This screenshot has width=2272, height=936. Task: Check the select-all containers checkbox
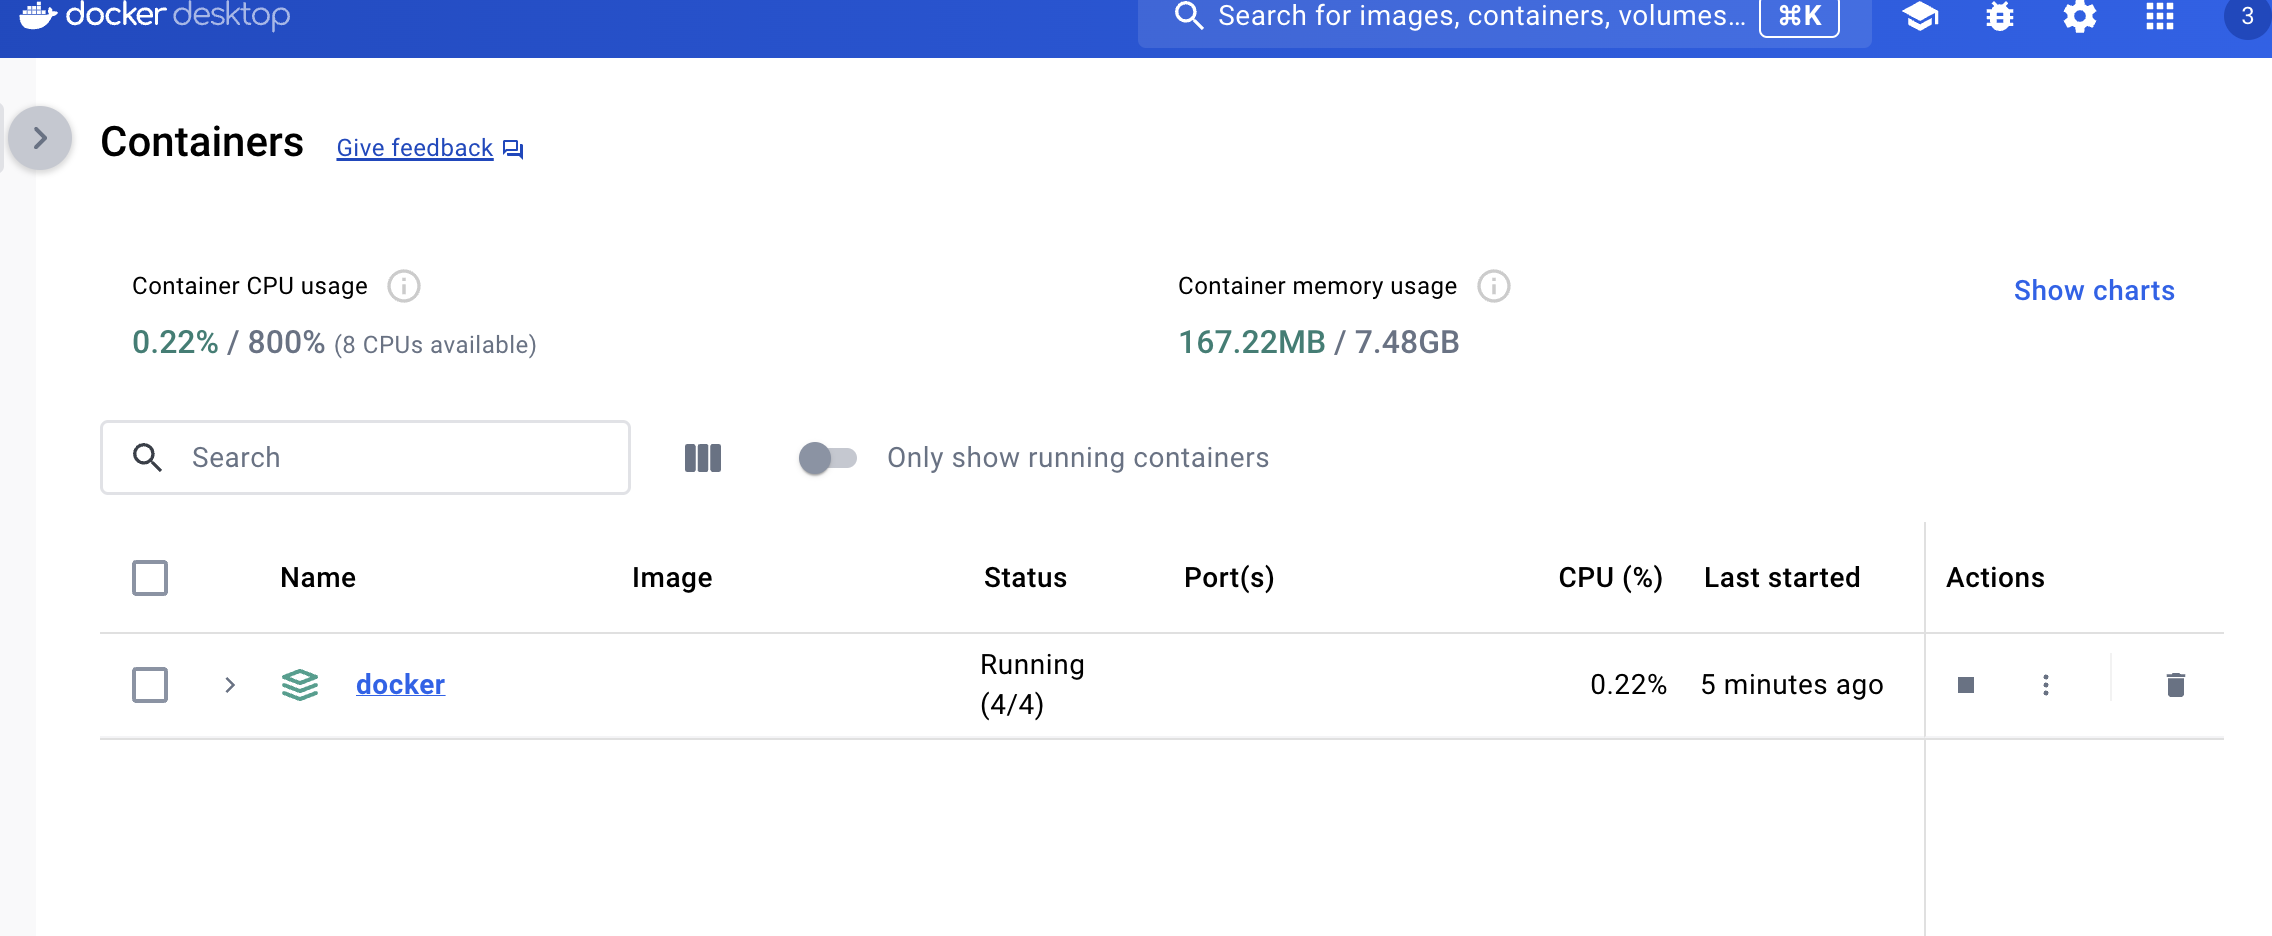[x=150, y=578]
